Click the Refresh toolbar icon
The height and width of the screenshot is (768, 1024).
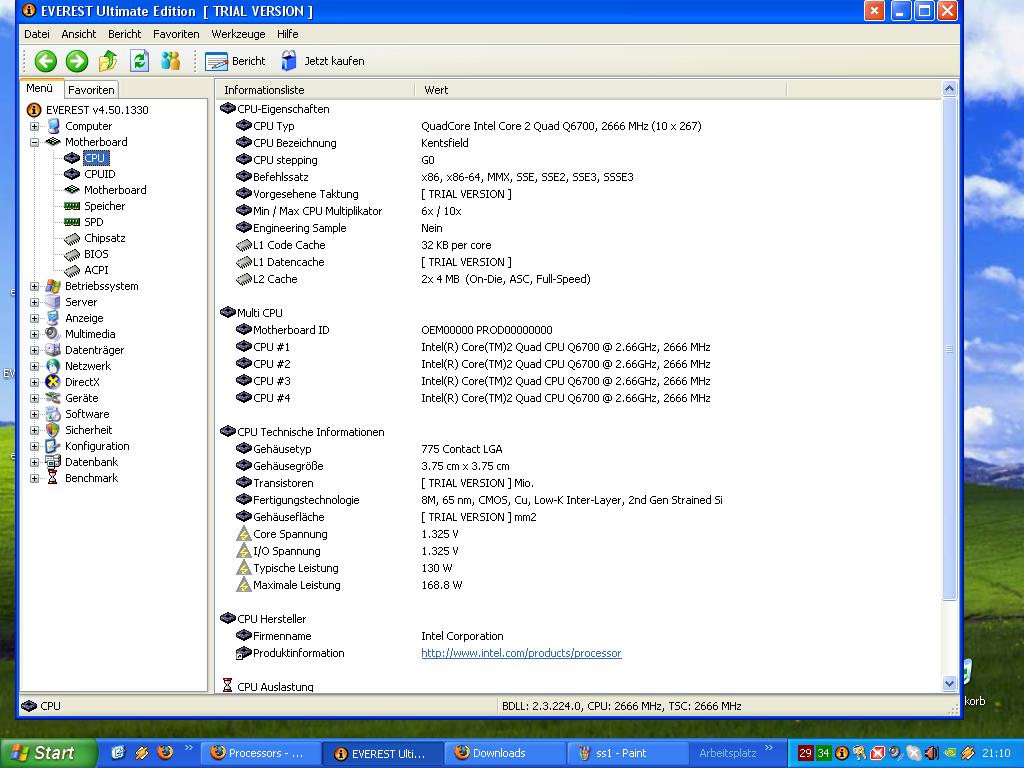click(139, 61)
